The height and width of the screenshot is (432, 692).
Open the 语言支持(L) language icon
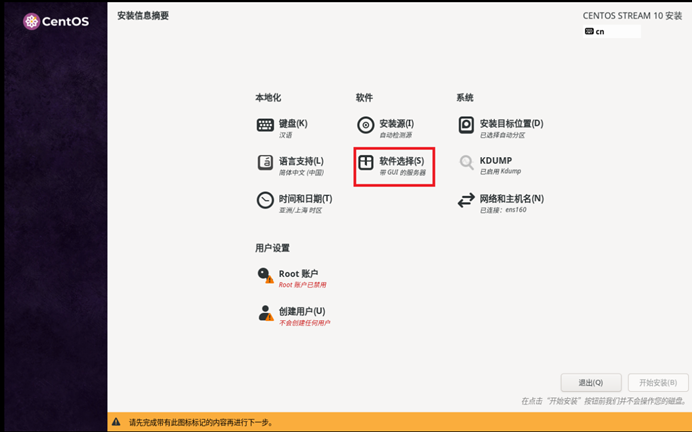coord(265,162)
